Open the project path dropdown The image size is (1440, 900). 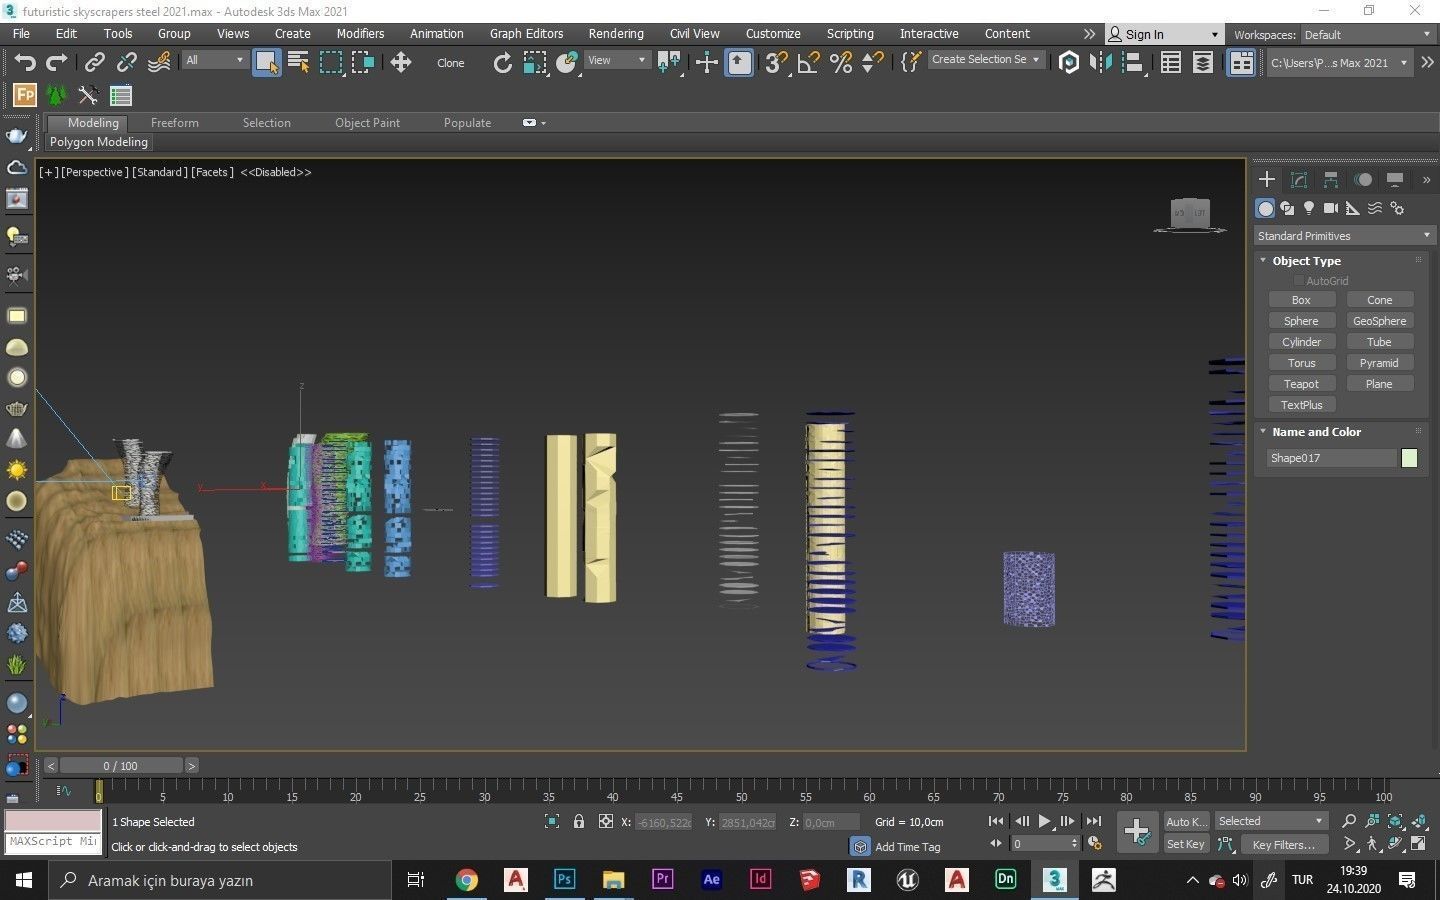point(1338,63)
